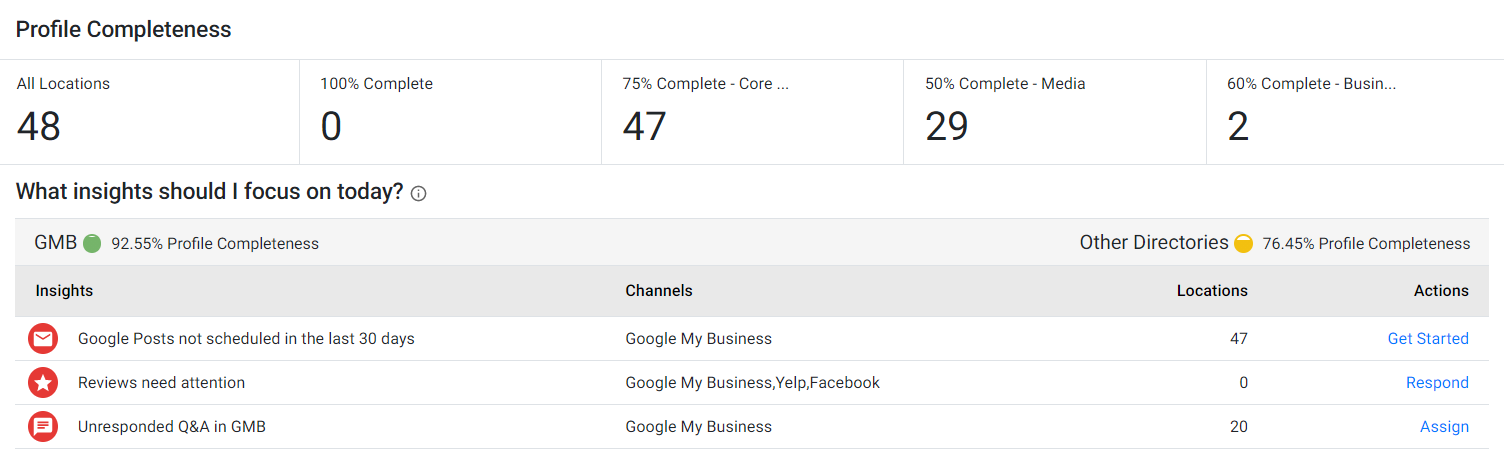Click Assign for unresponded Q&A

click(1444, 427)
